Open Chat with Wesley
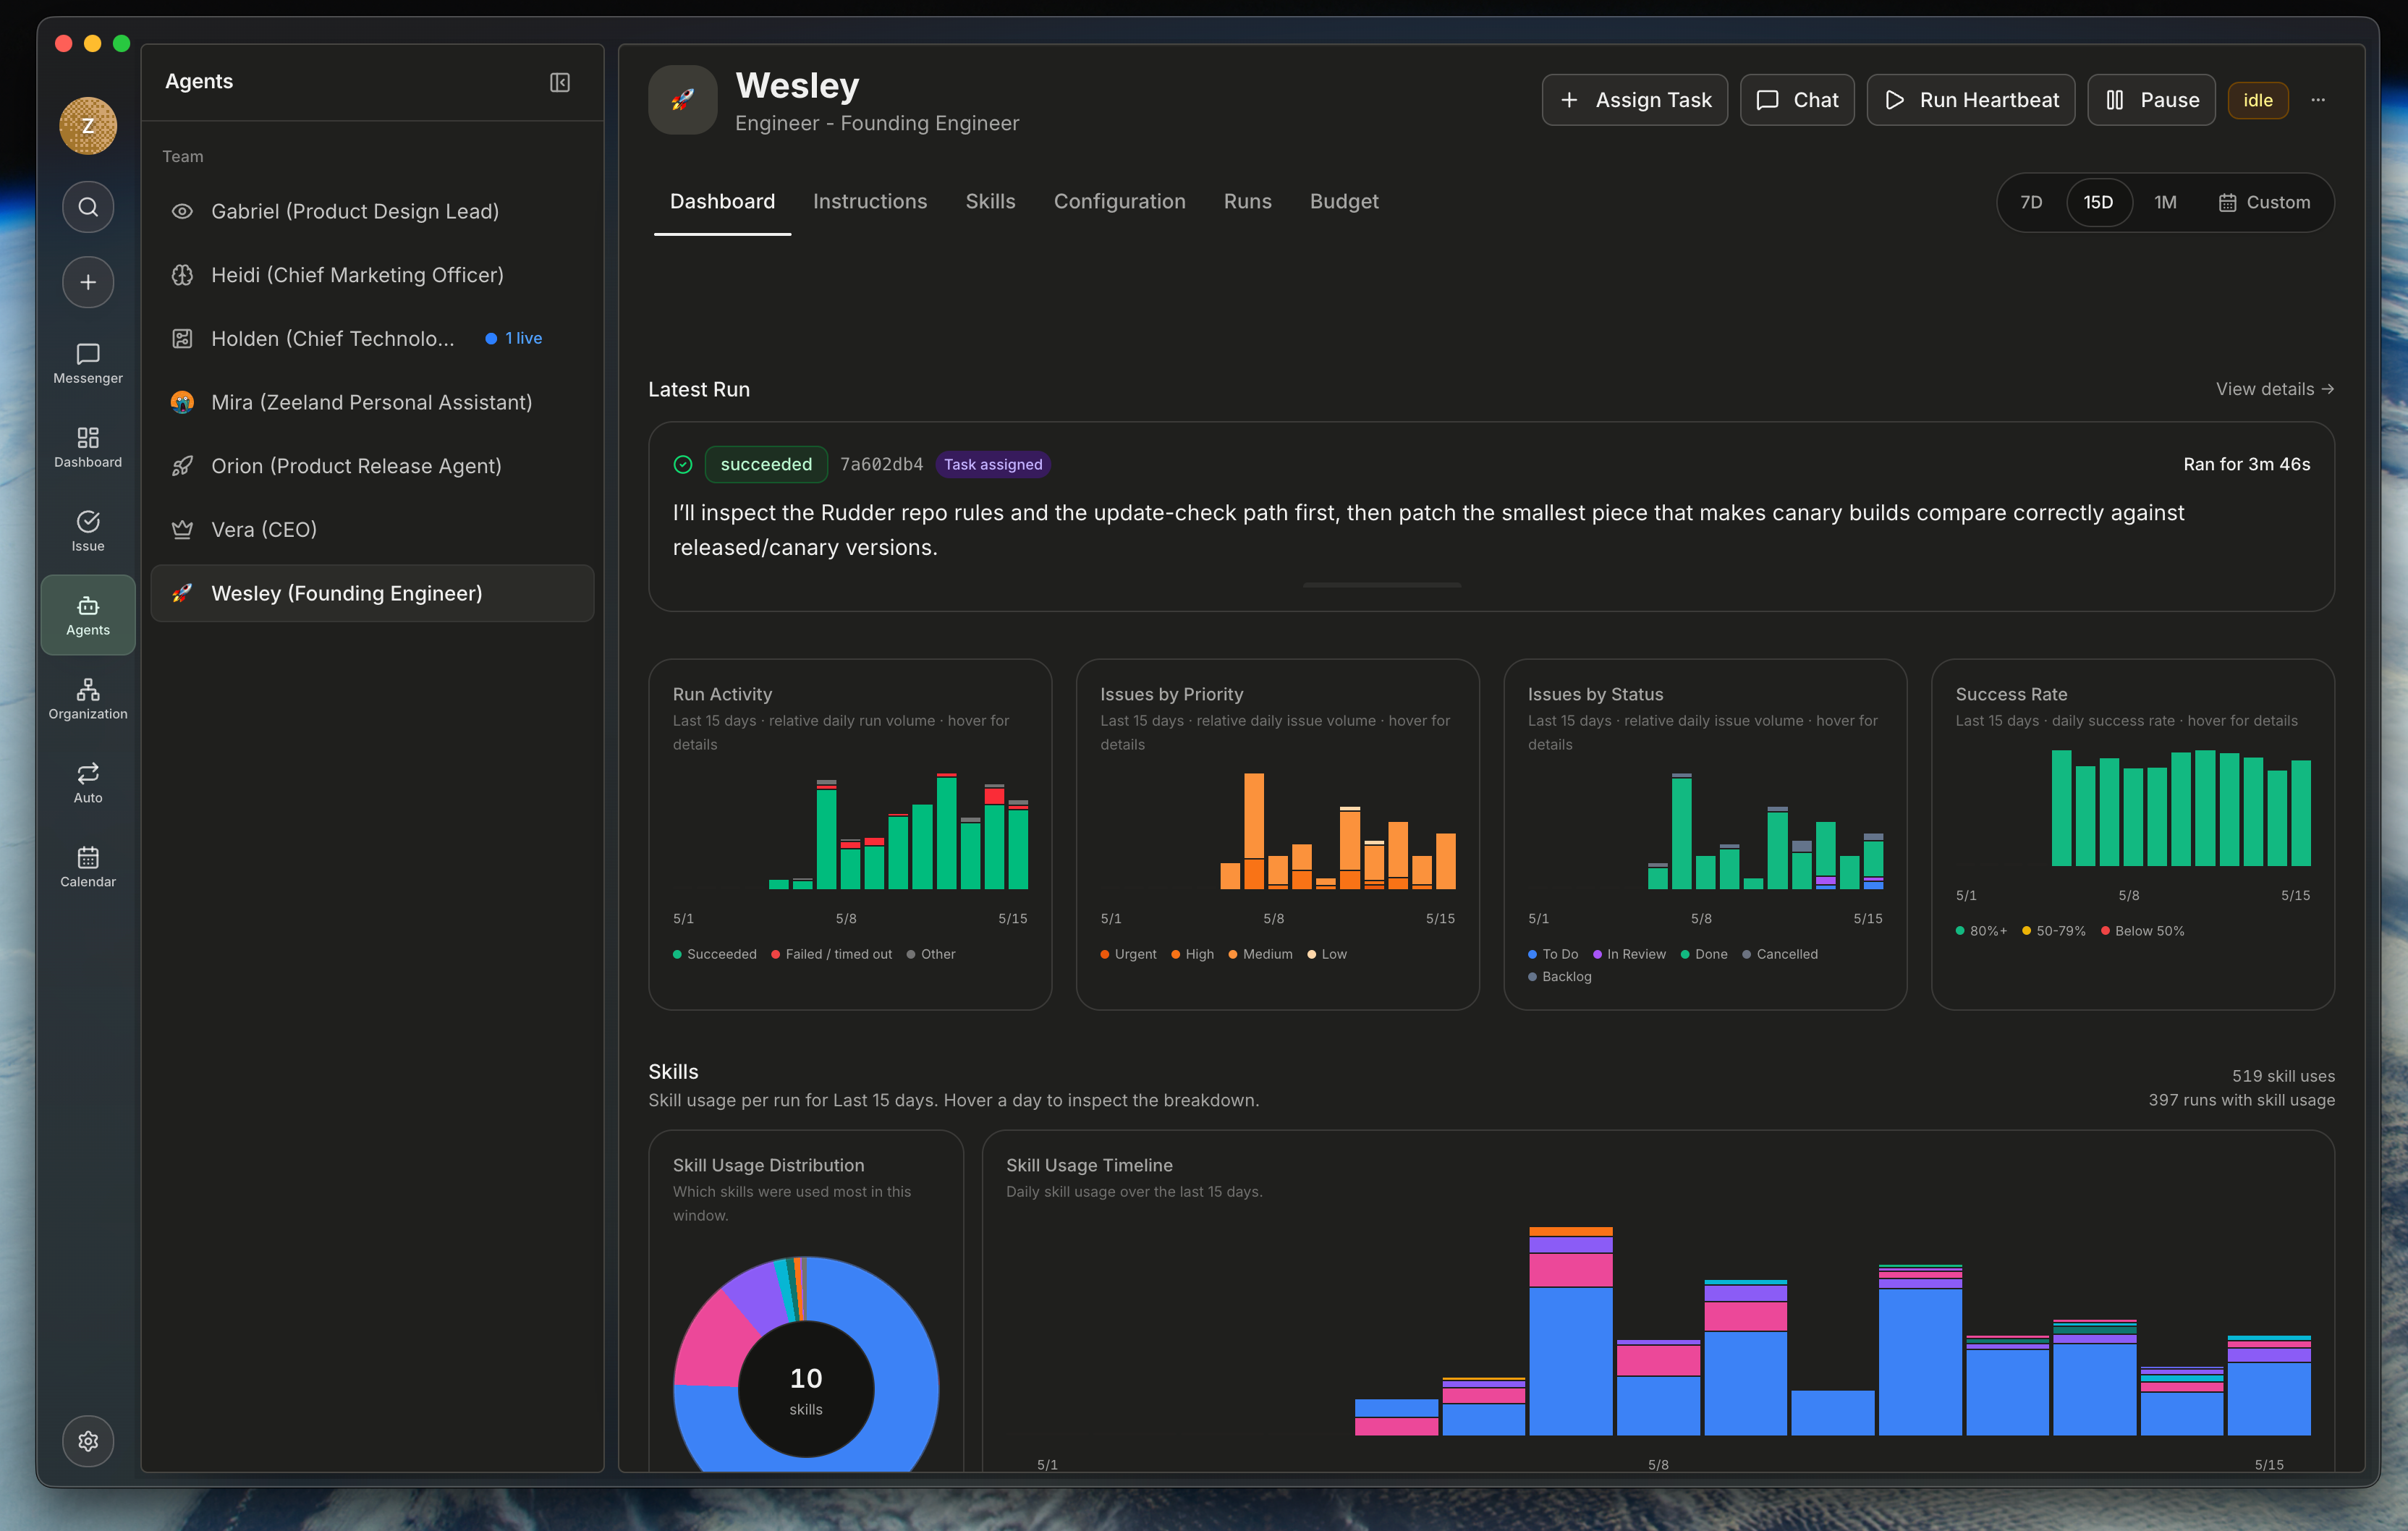 point(1797,100)
